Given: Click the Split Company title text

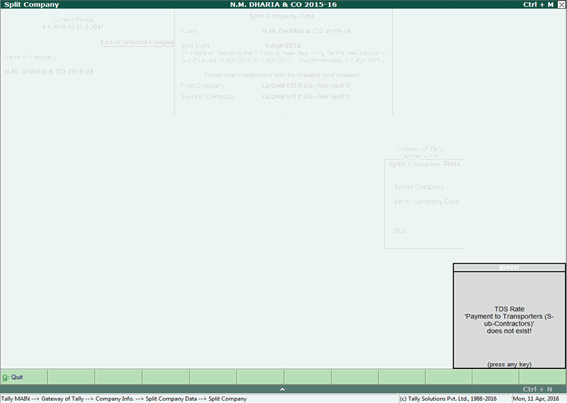Looking at the screenshot, I should tap(31, 4).
